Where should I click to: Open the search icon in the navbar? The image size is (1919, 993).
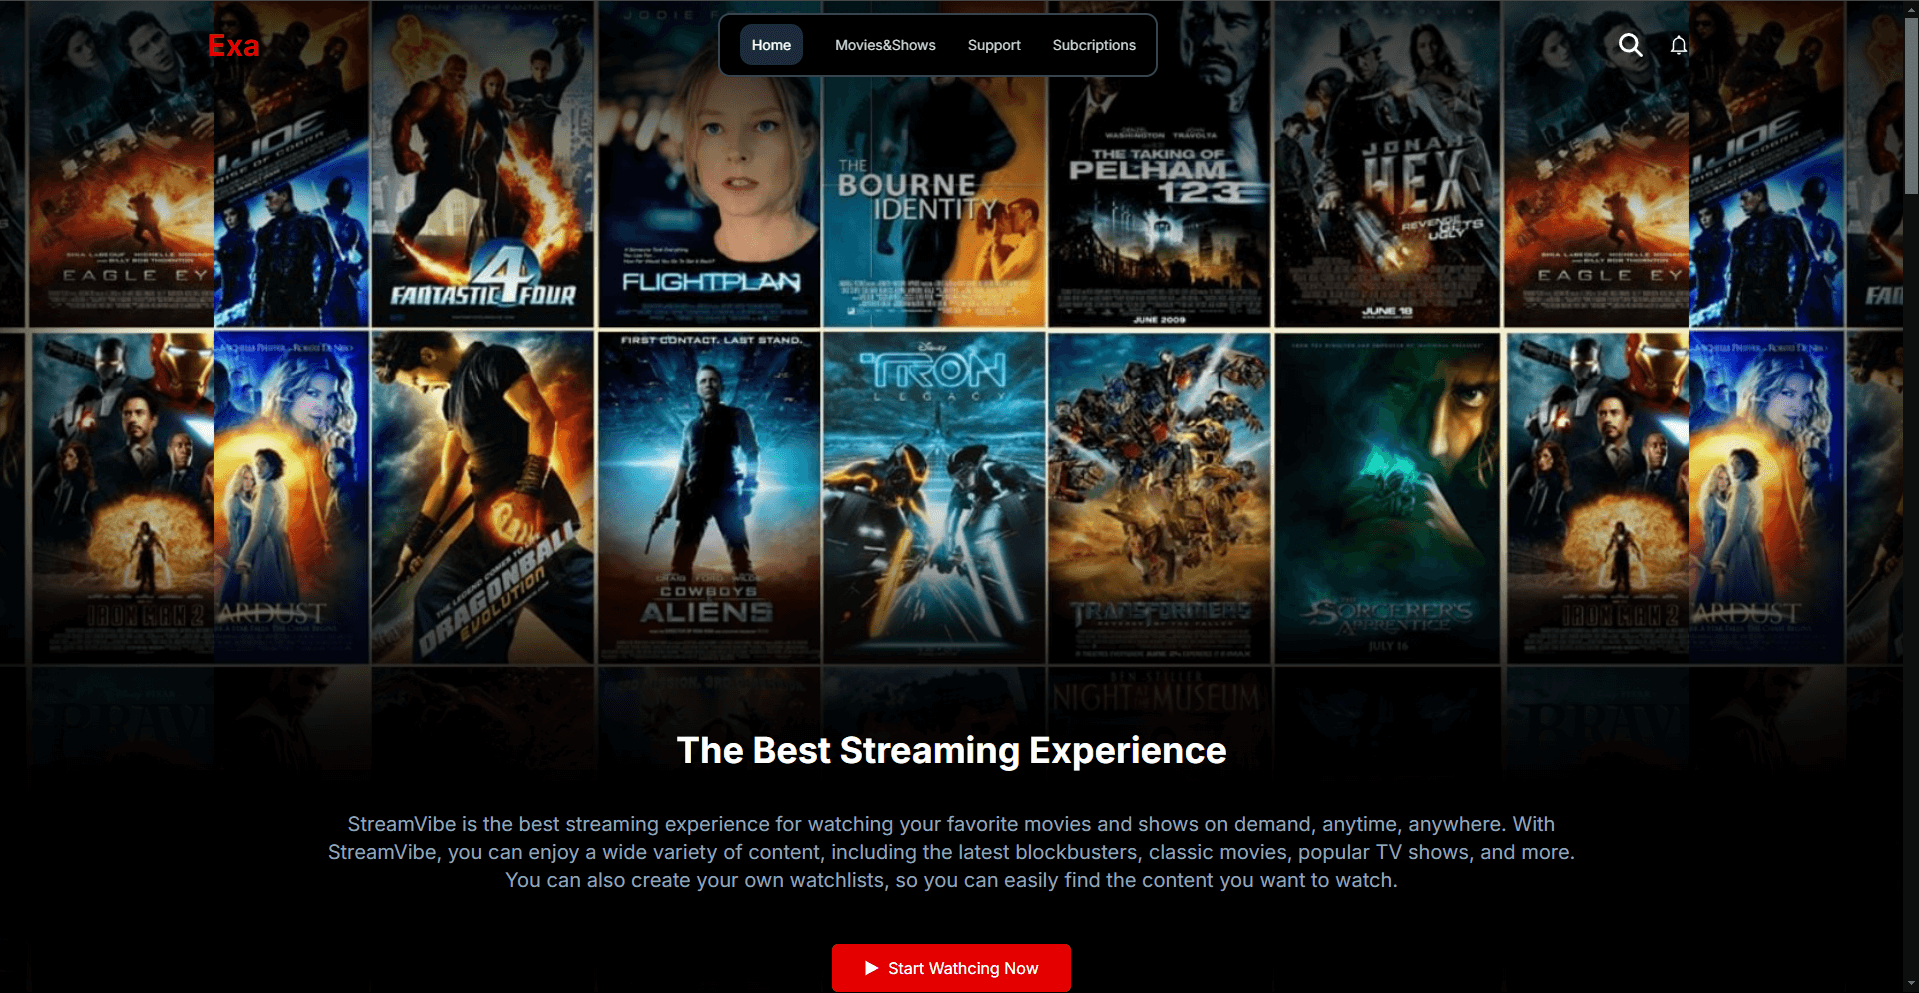(1630, 45)
